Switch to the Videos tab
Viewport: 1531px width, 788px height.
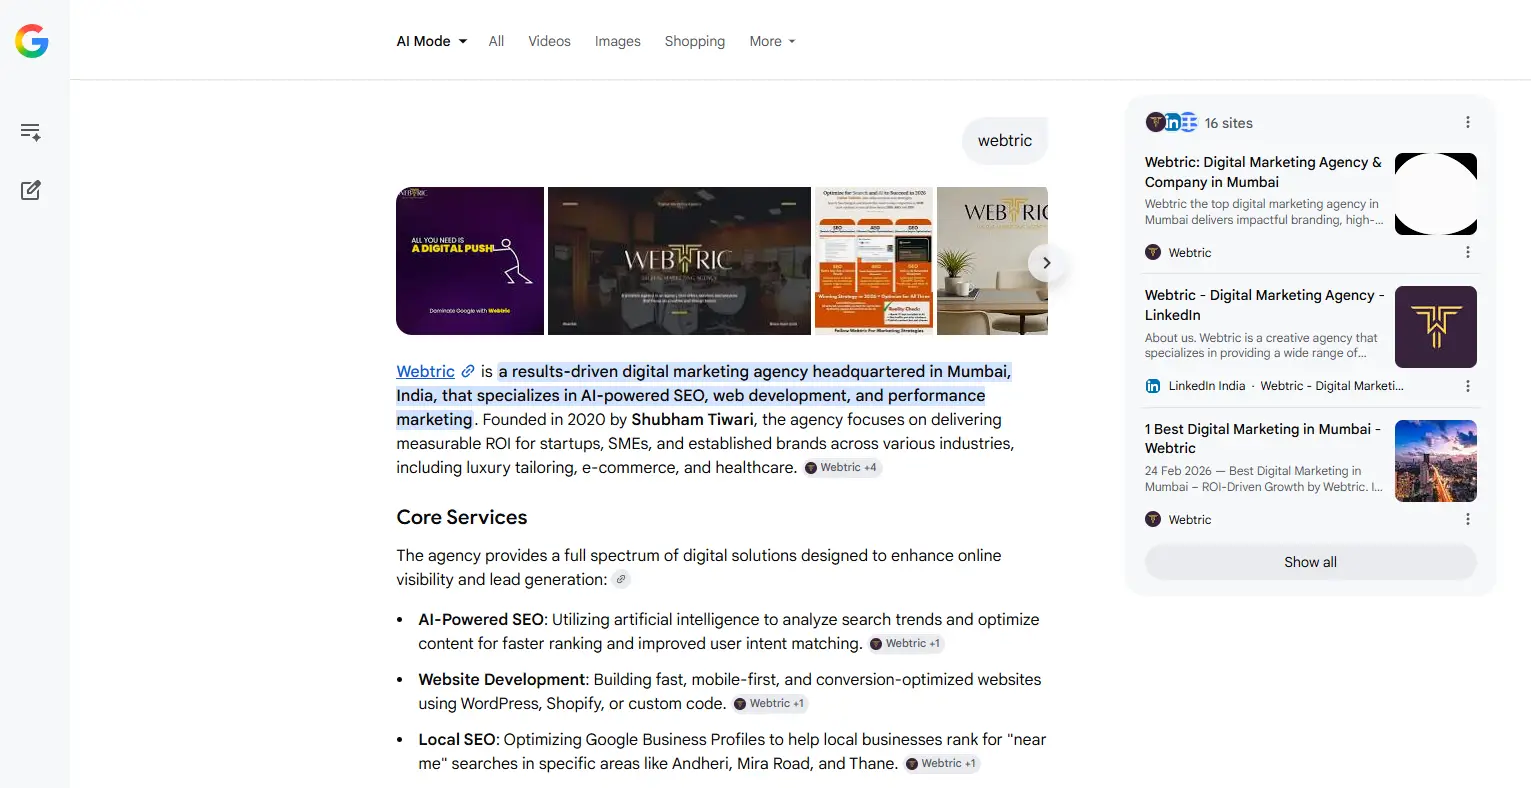point(549,41)
